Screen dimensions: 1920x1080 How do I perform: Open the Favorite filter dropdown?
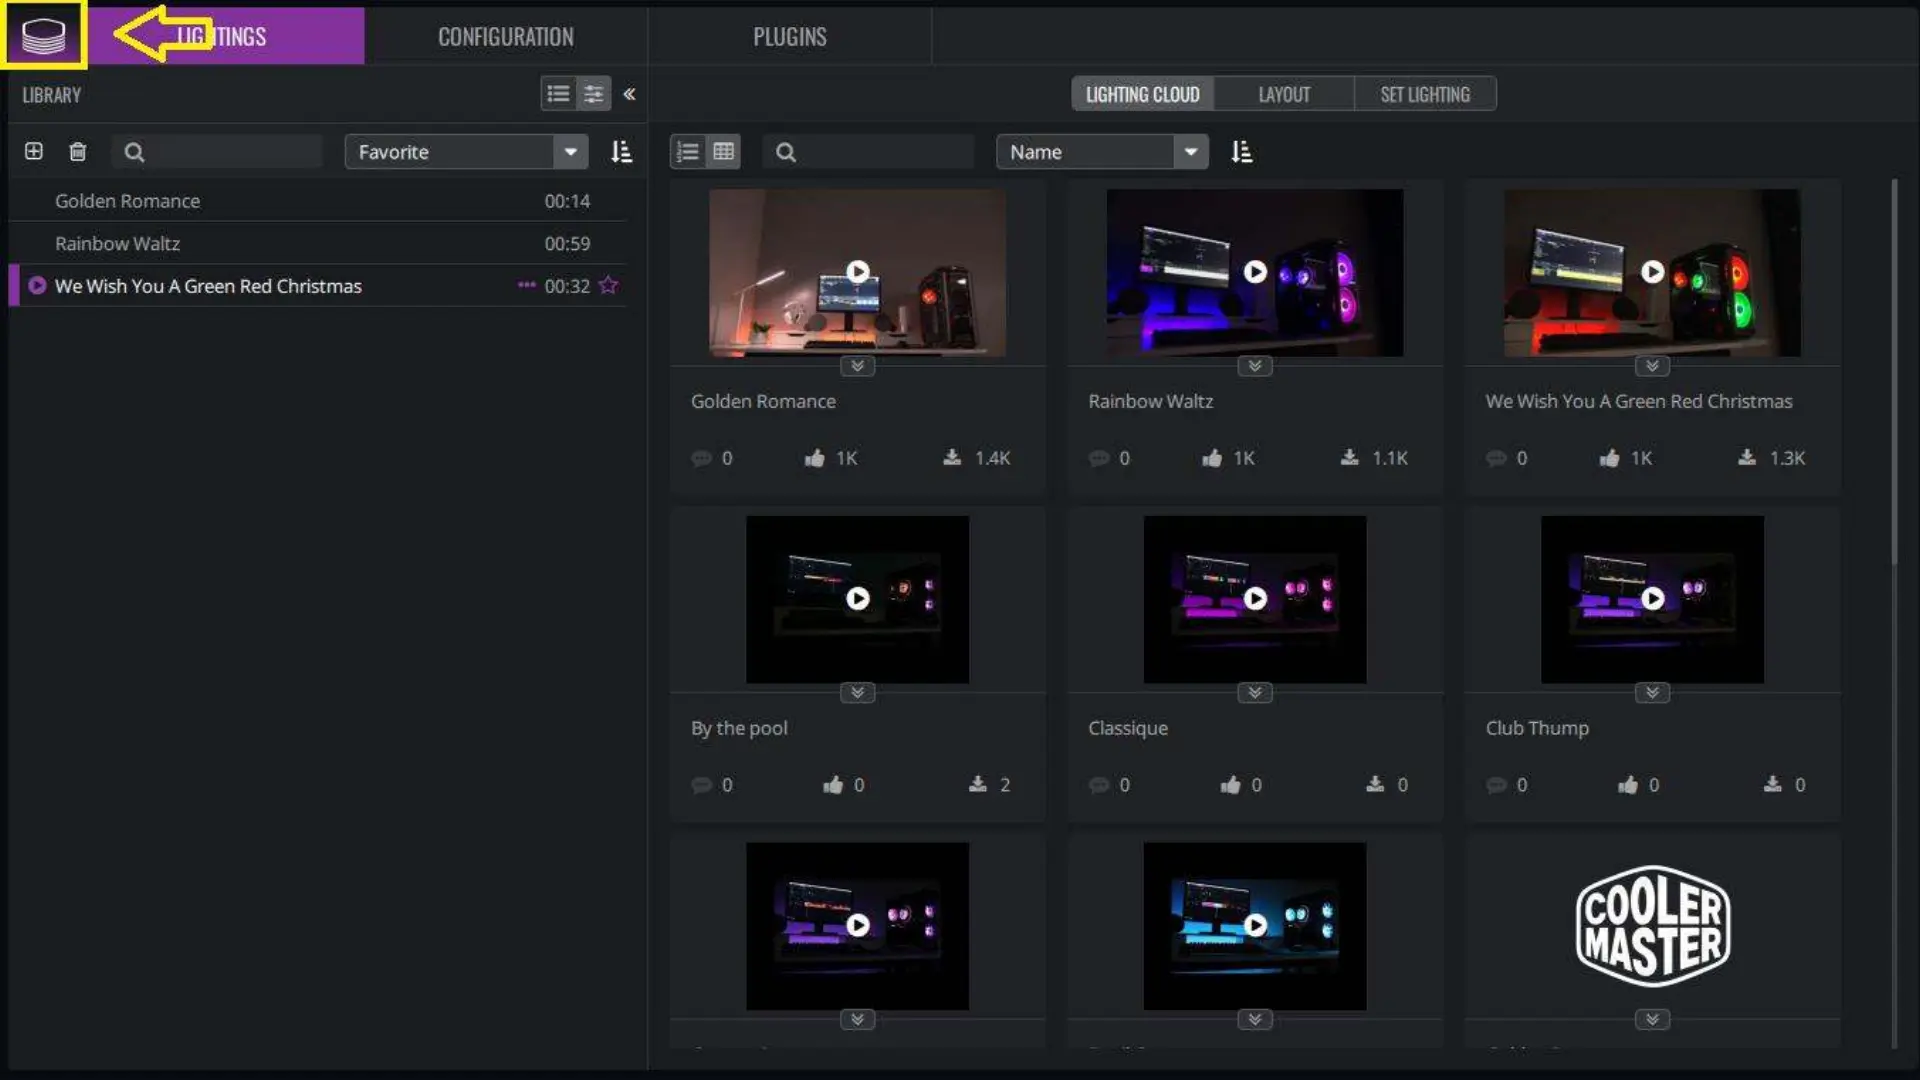coord(570,152)
